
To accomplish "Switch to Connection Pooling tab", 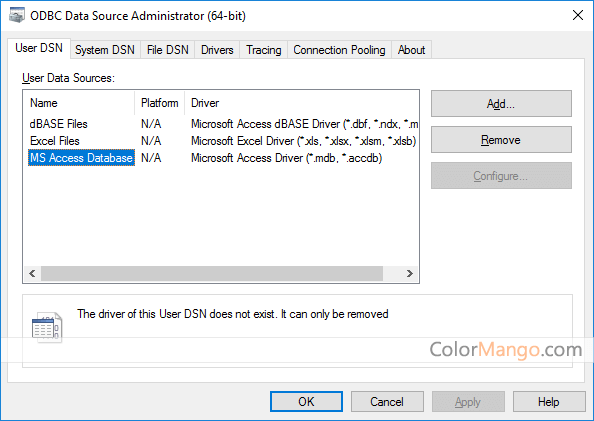I will [x=339, y=50].
